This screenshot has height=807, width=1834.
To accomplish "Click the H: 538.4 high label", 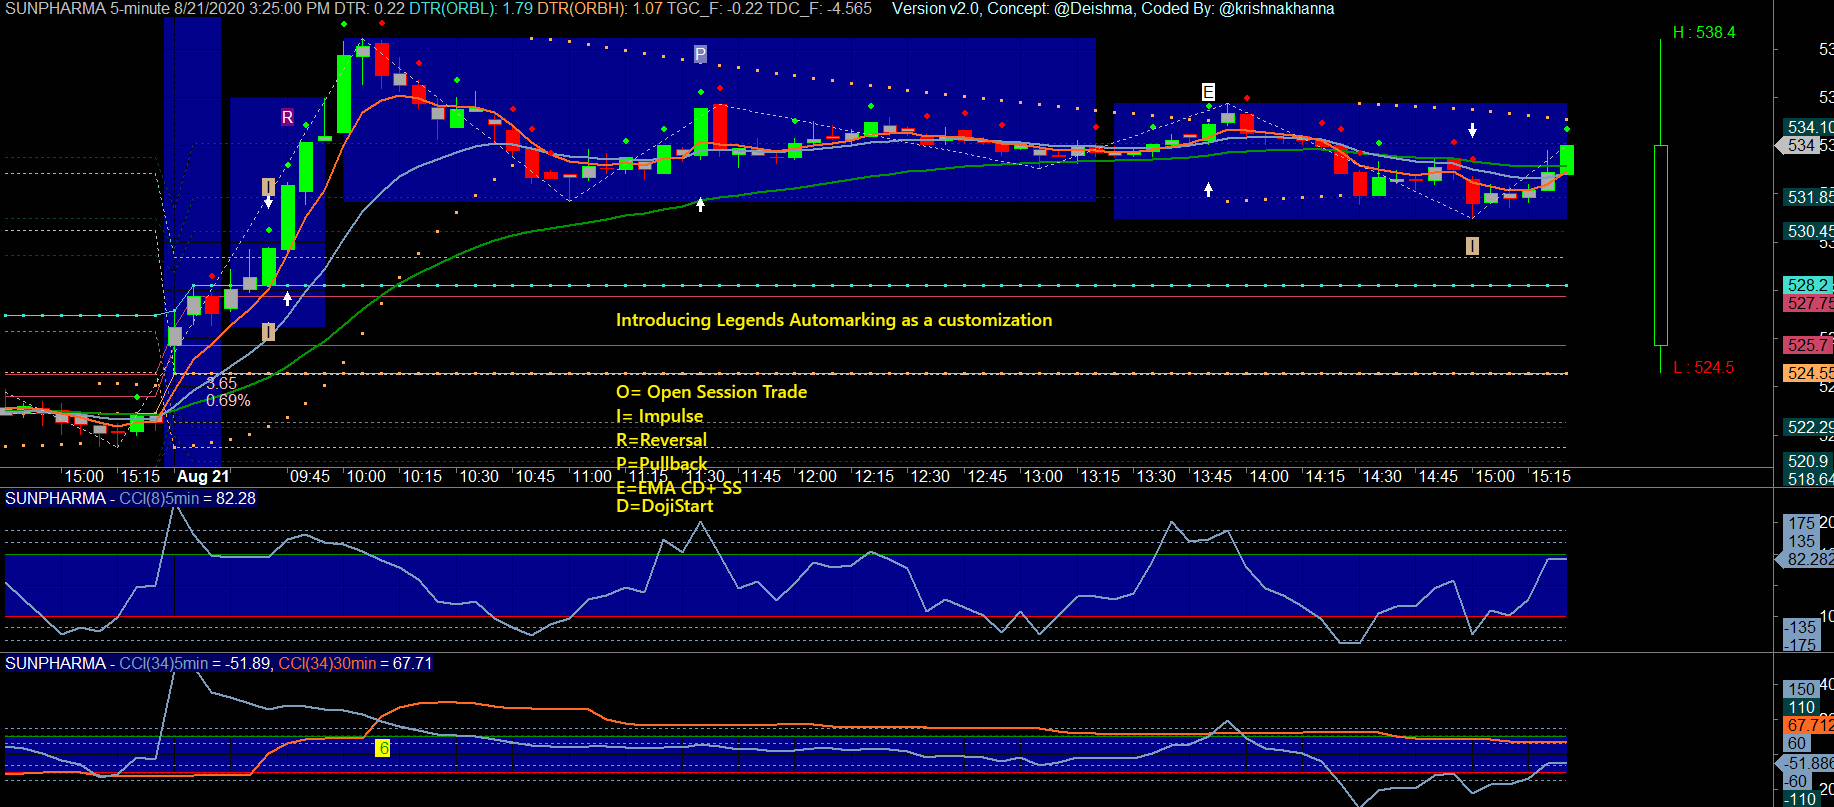I will 1704,32.
